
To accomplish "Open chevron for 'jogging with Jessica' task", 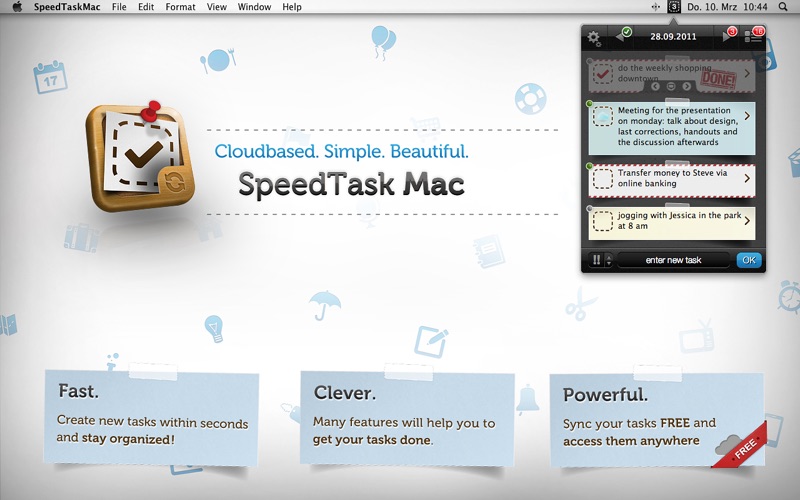I will tap(746, 221).
